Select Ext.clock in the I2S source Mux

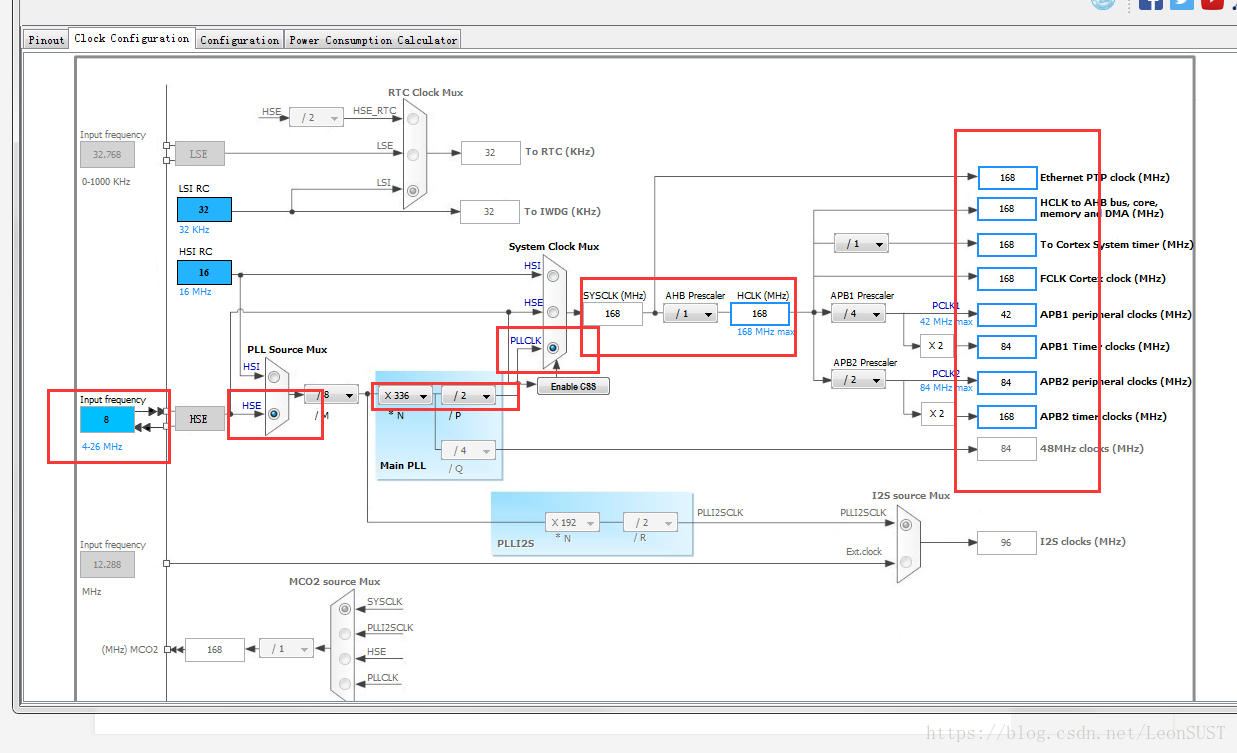pyautogui.click(x=906, y=562)
